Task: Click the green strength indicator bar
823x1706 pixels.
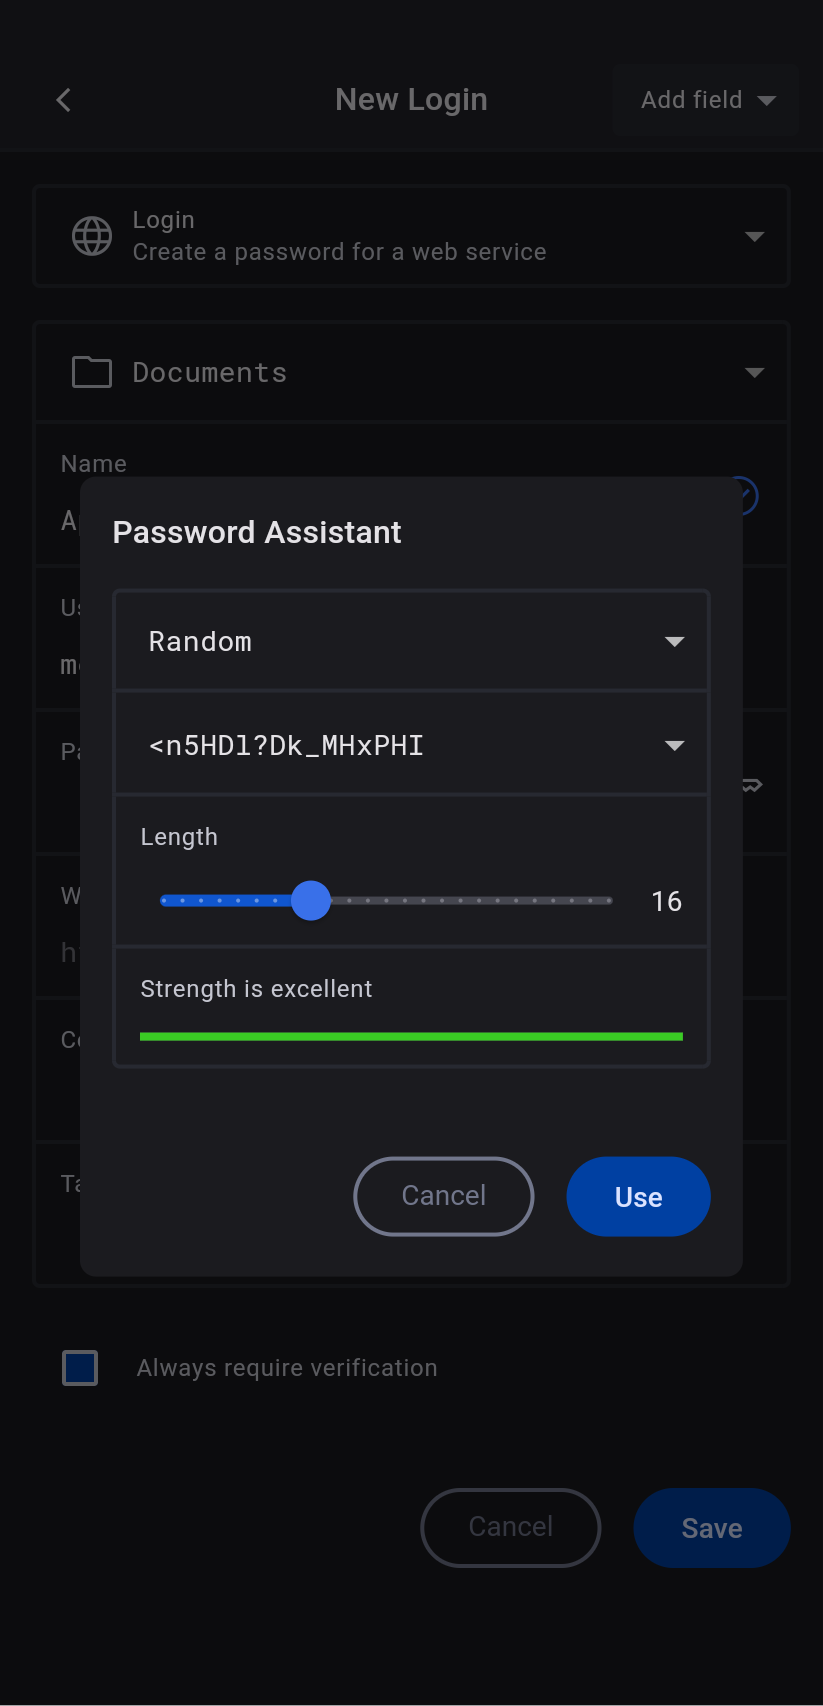Action: point(411,1037)
